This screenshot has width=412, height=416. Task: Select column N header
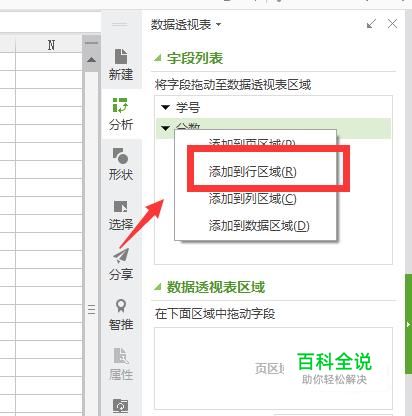[49, 44]
